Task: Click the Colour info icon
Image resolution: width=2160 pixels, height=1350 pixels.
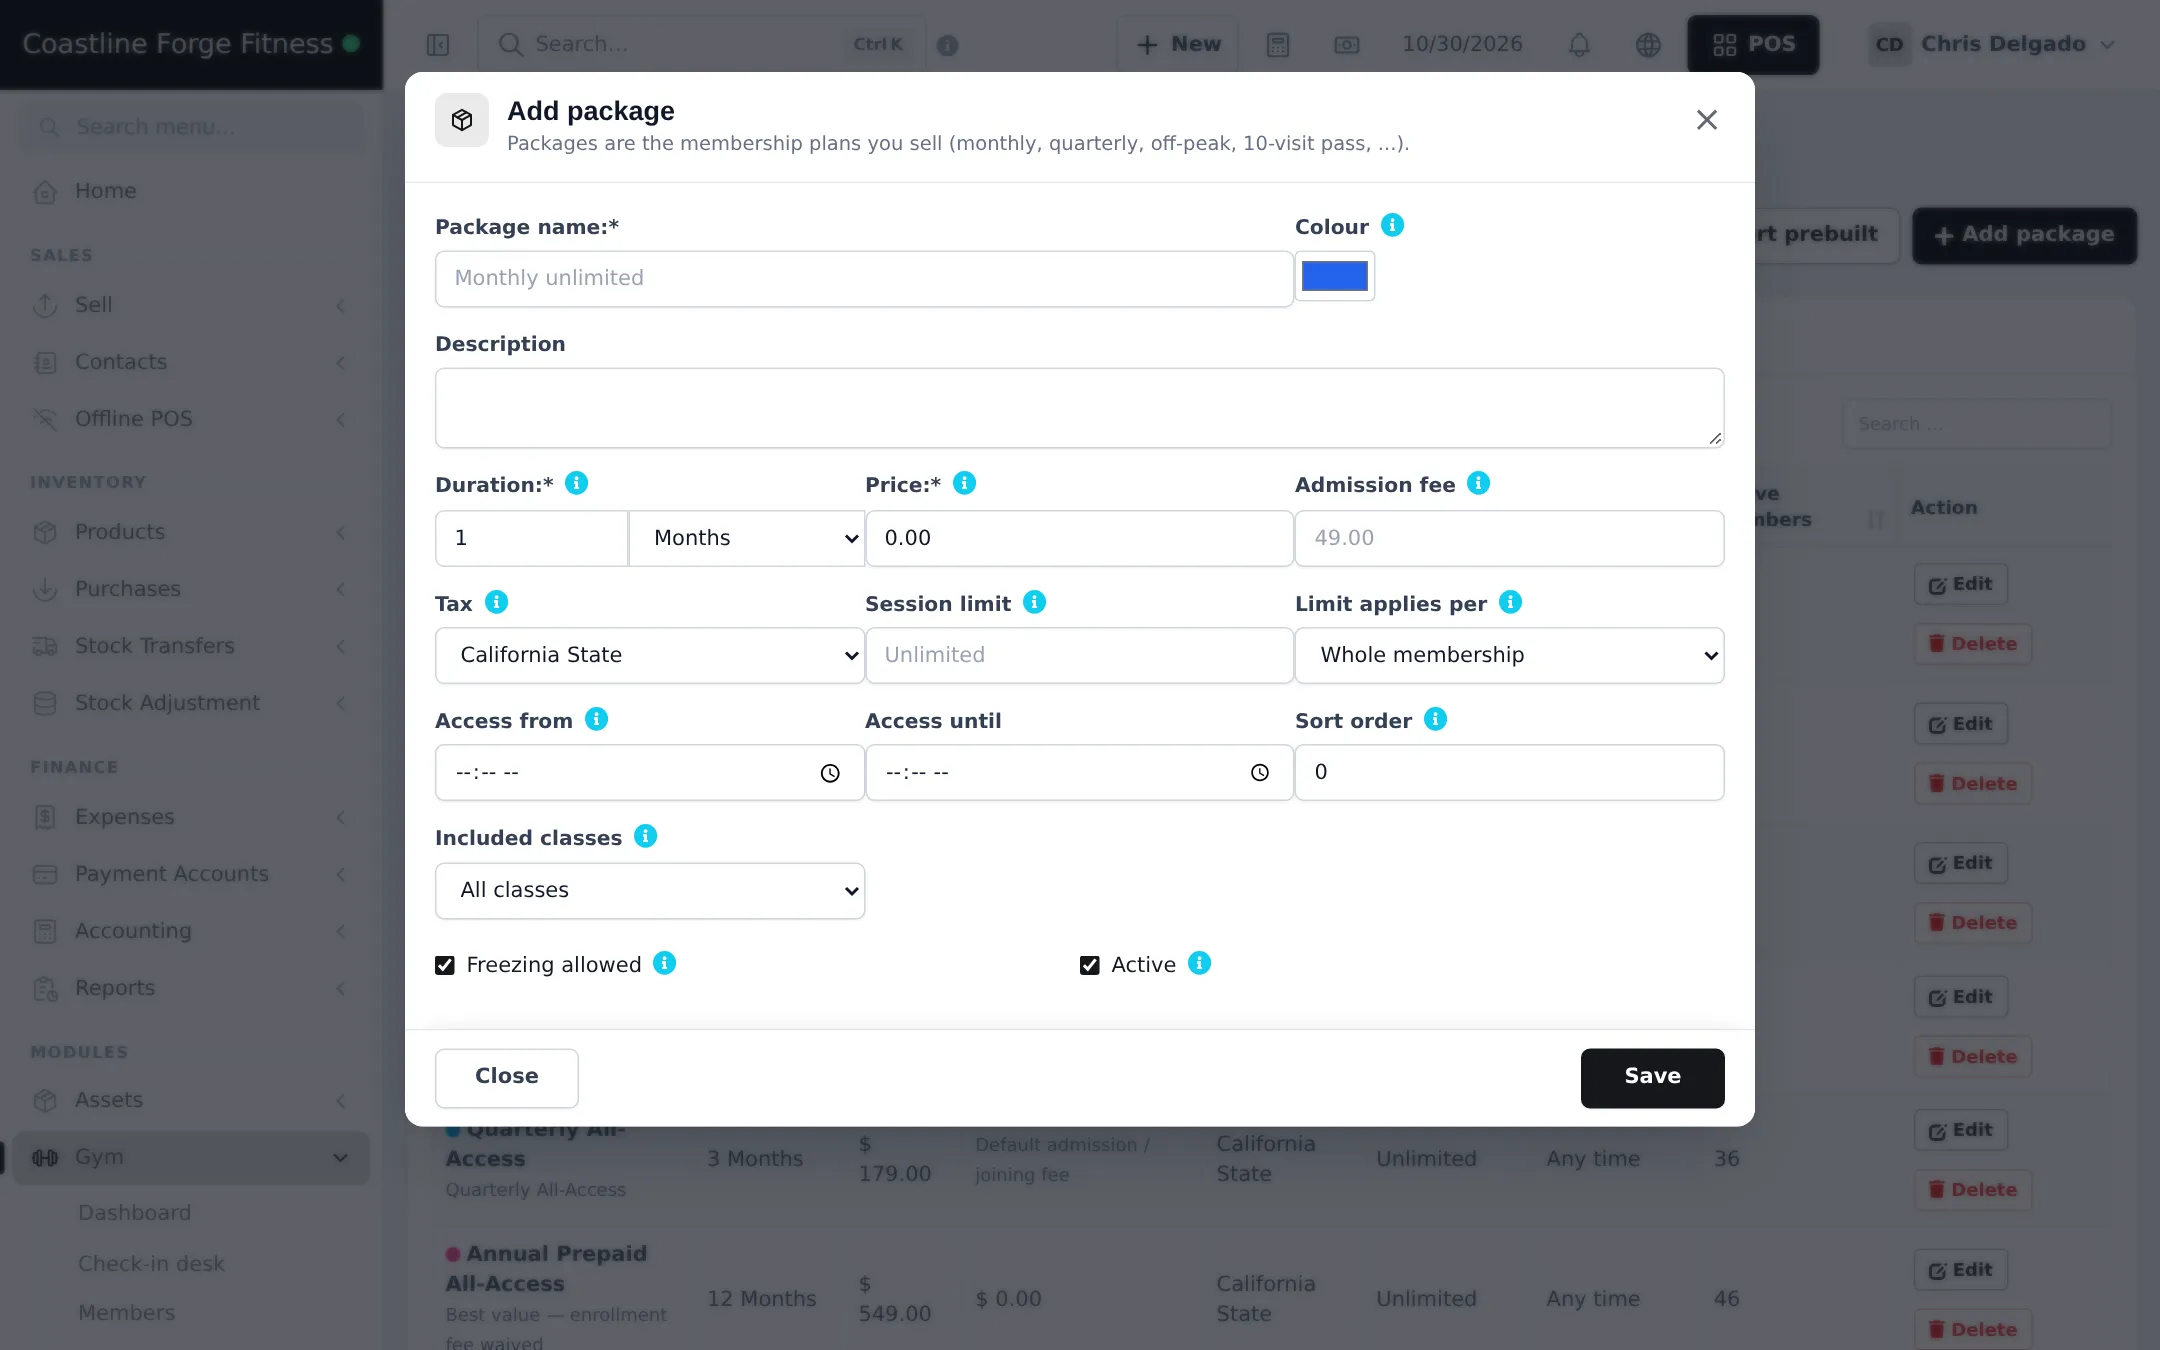Action: tap(1392, 225)
